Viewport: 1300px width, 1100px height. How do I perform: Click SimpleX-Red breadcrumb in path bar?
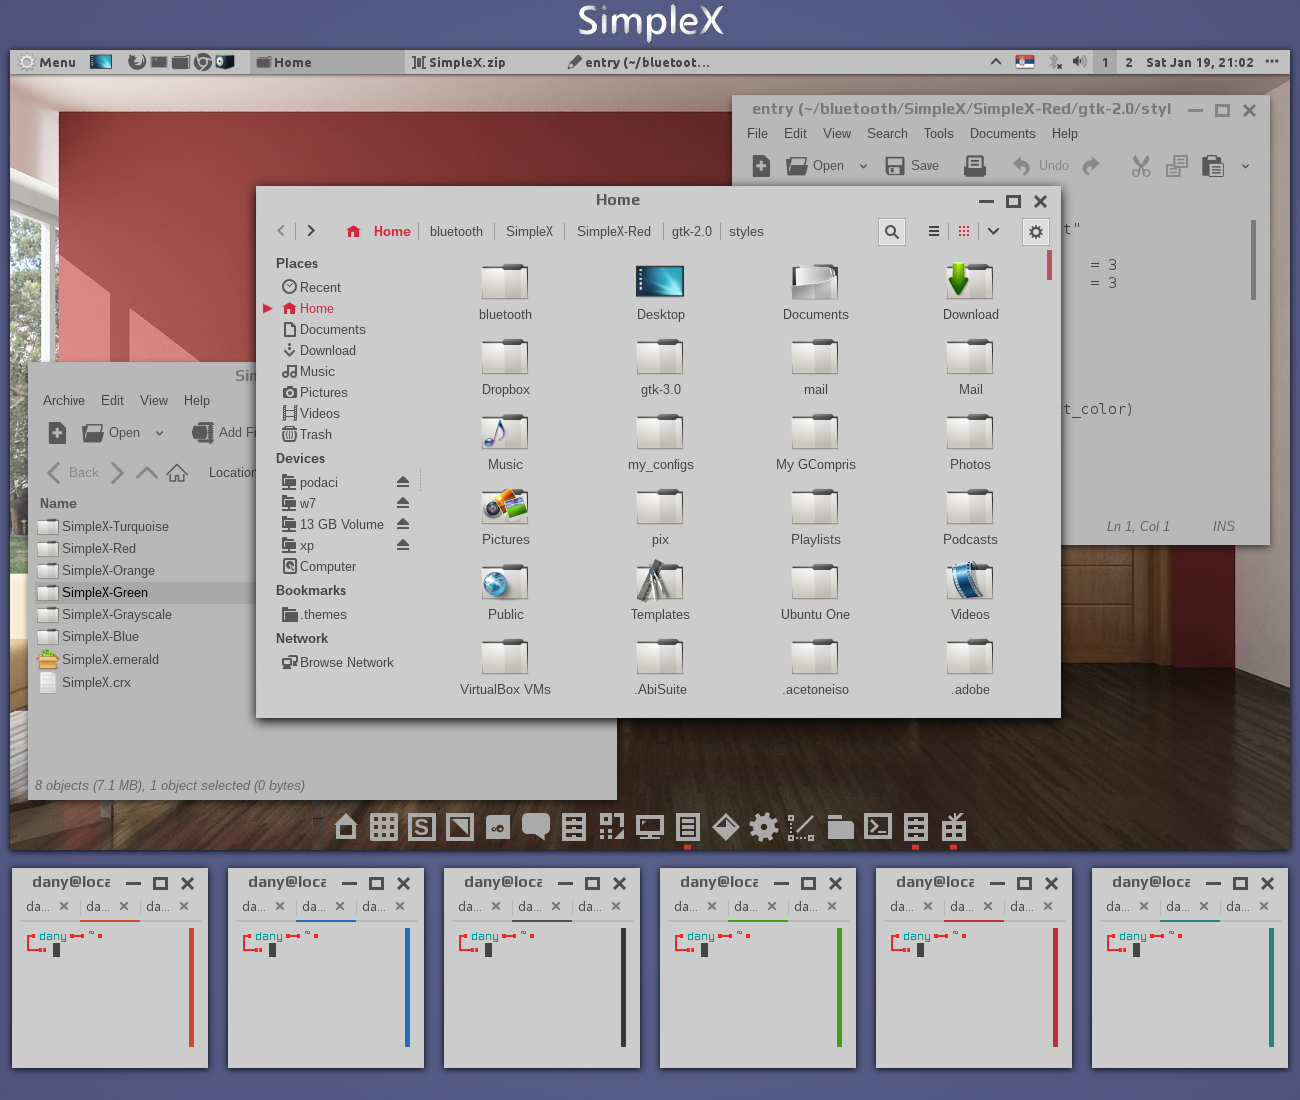614,232
